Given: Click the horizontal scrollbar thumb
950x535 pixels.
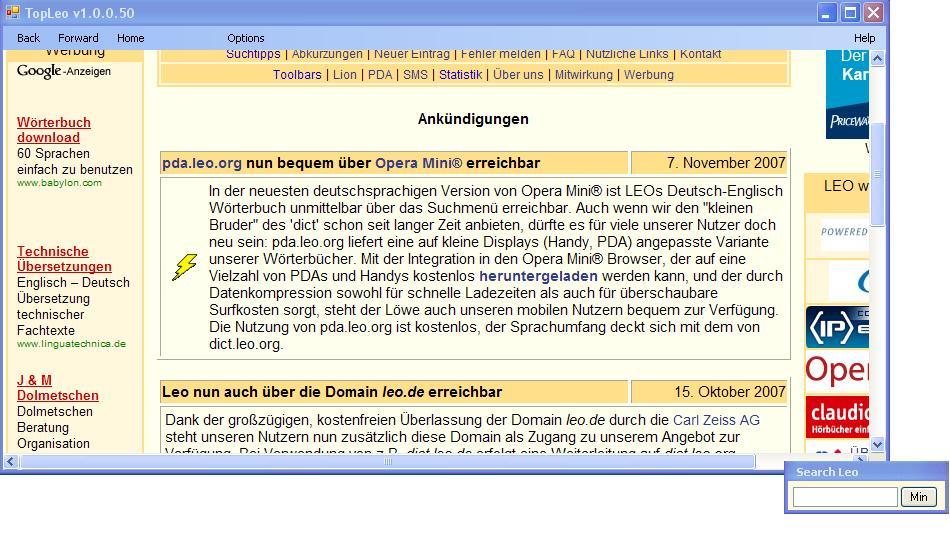Looking at the screenshot, I should (x=388, y=461).
